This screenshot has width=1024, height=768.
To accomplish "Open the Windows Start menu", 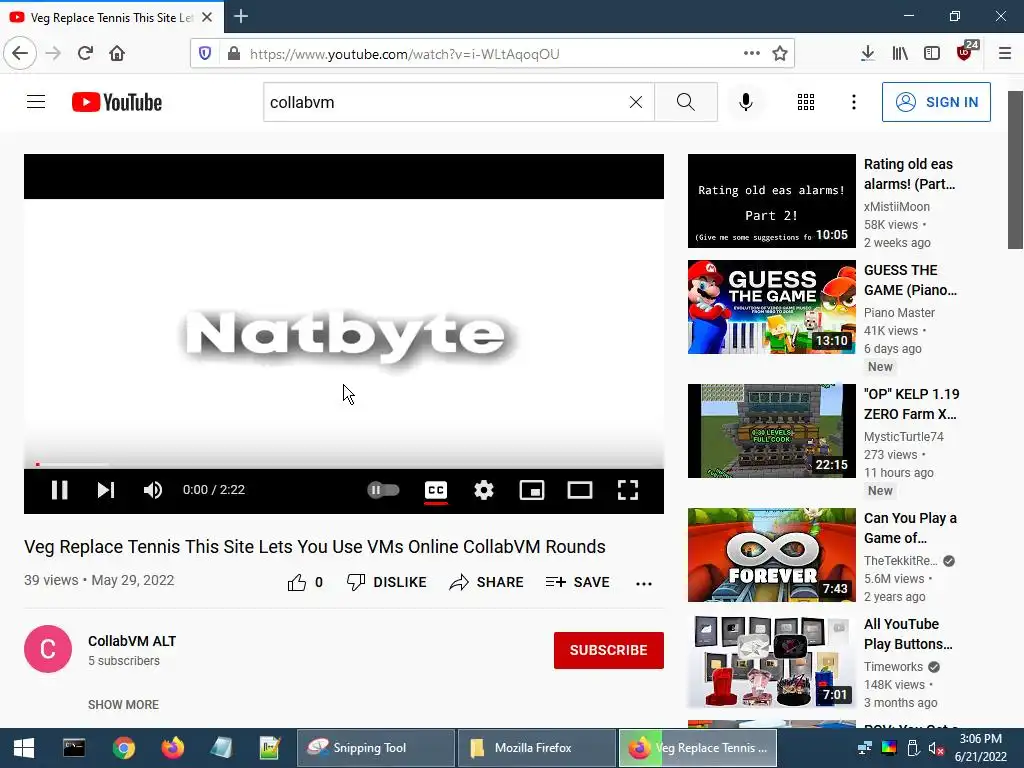I will pyautogui.click(x=24, y=748).
